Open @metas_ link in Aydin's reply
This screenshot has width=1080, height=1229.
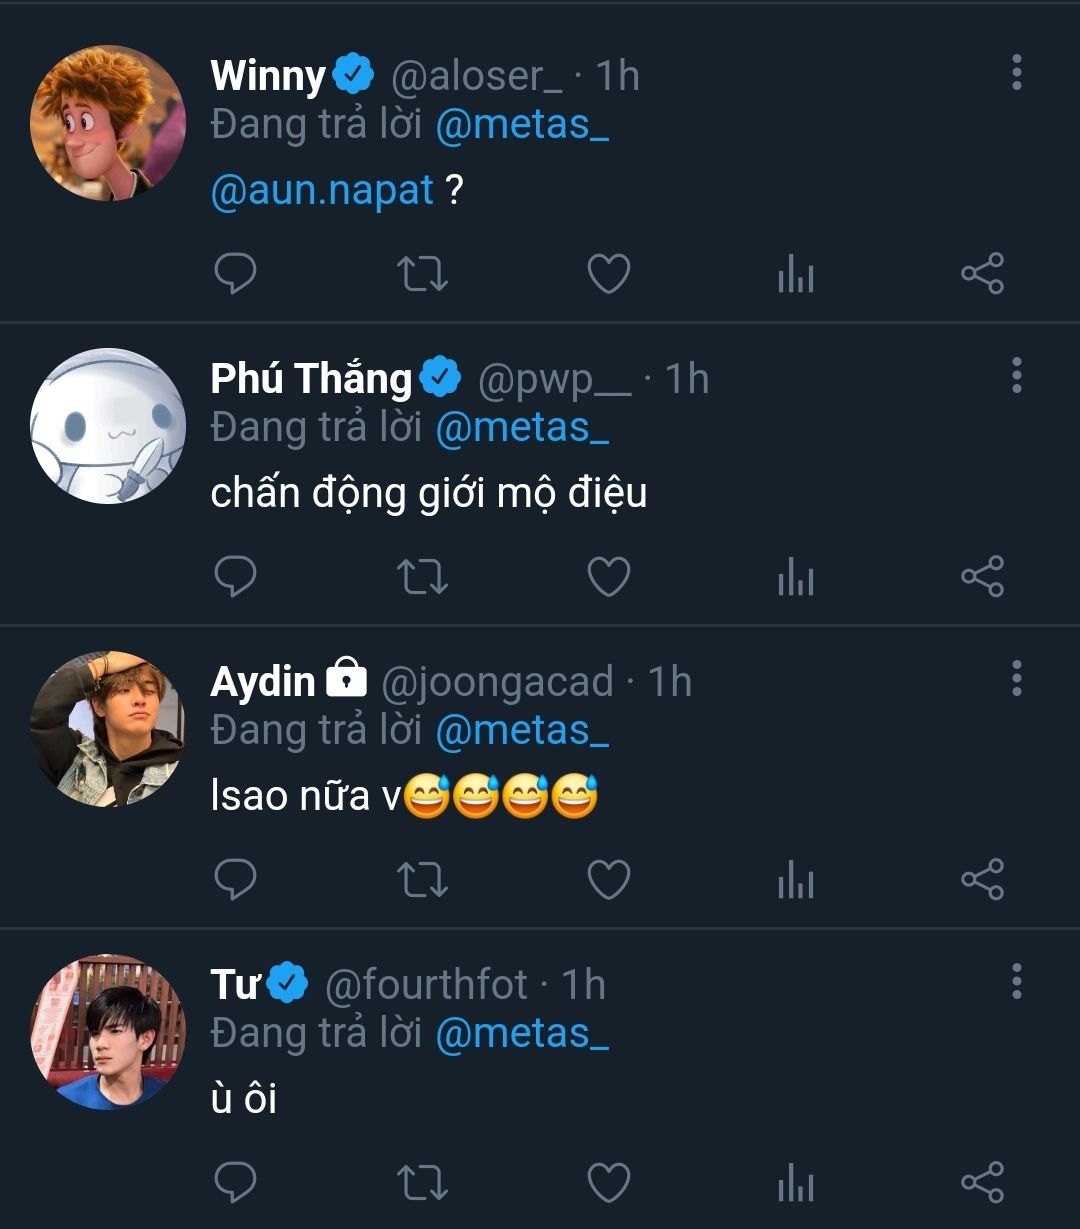[522, 730]
